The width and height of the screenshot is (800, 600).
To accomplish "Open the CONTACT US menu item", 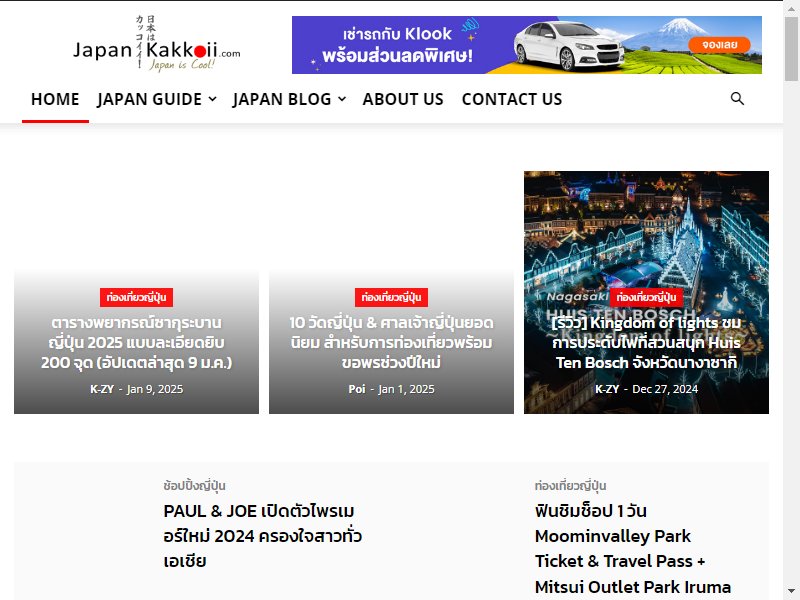I will point(512,99).
